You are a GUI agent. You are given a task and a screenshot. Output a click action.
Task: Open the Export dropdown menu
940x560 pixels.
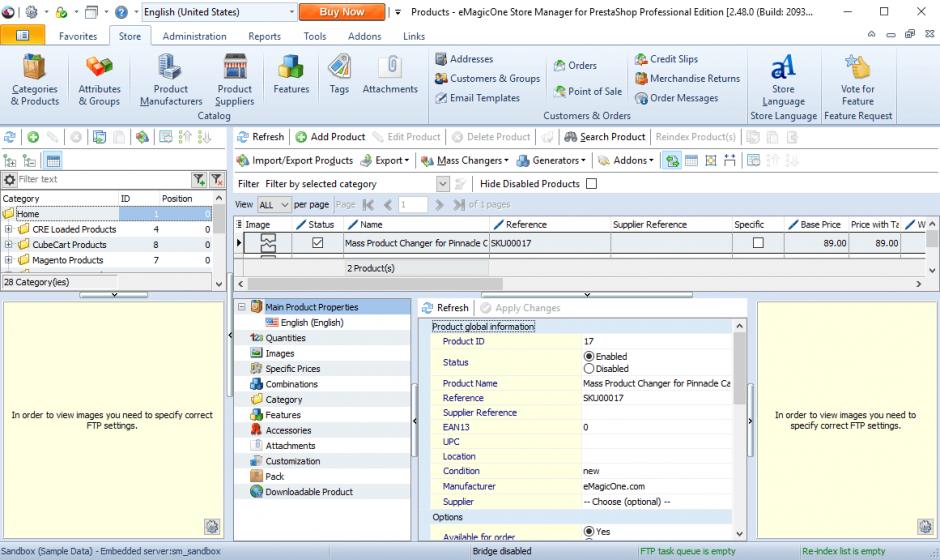pos(385,161)
